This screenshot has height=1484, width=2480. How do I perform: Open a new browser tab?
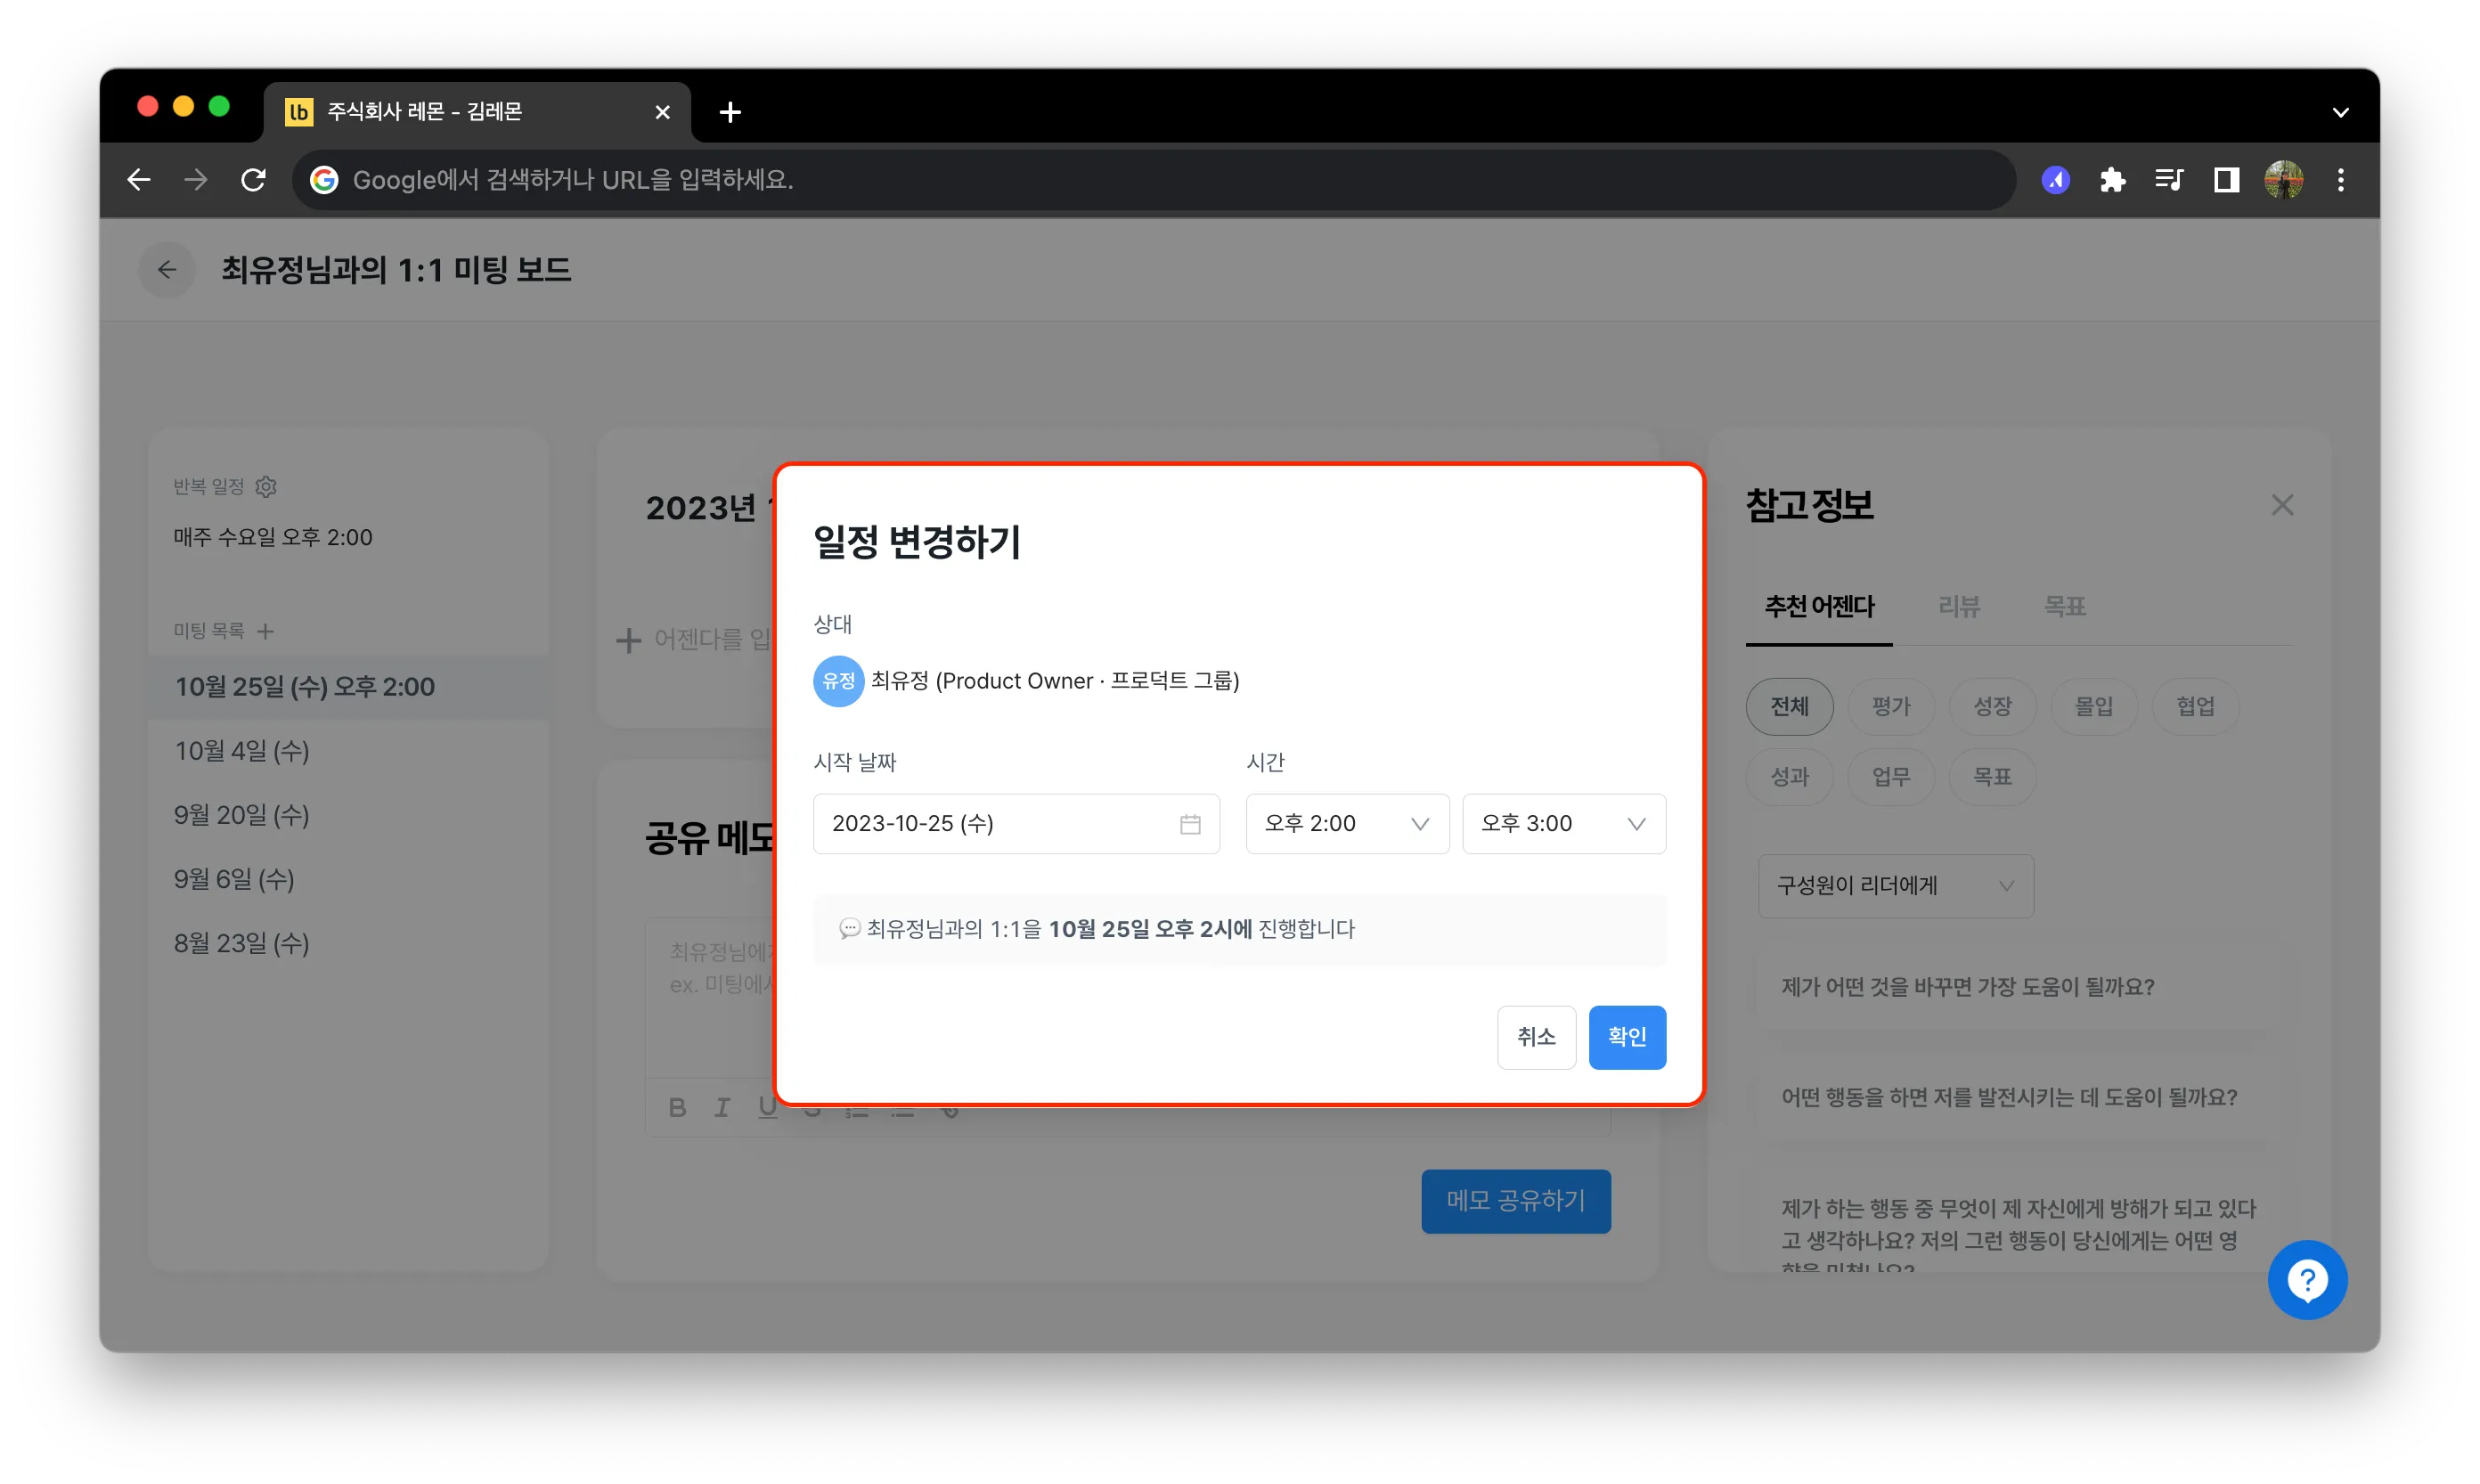tap(730, 112)
